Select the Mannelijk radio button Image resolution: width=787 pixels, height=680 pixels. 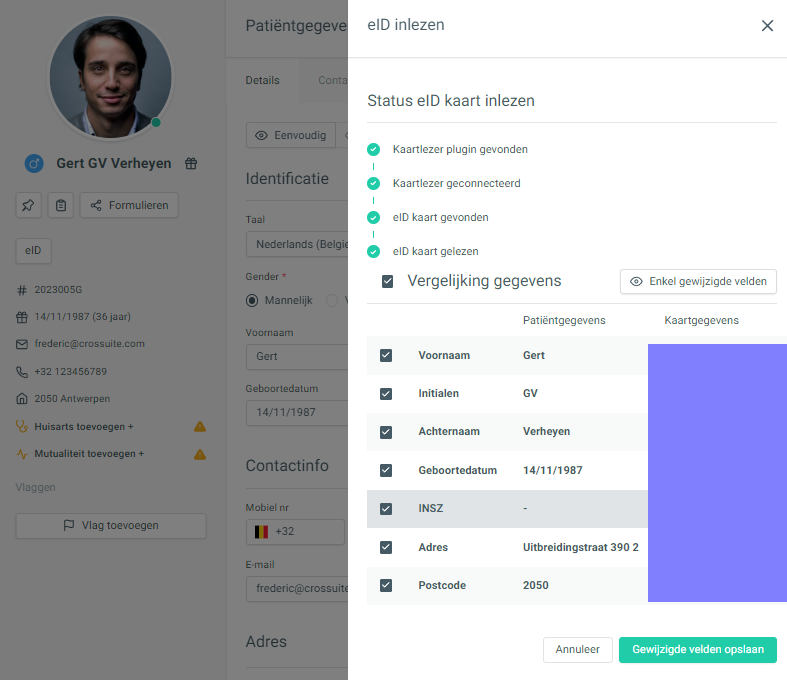(x=252, y=300)
